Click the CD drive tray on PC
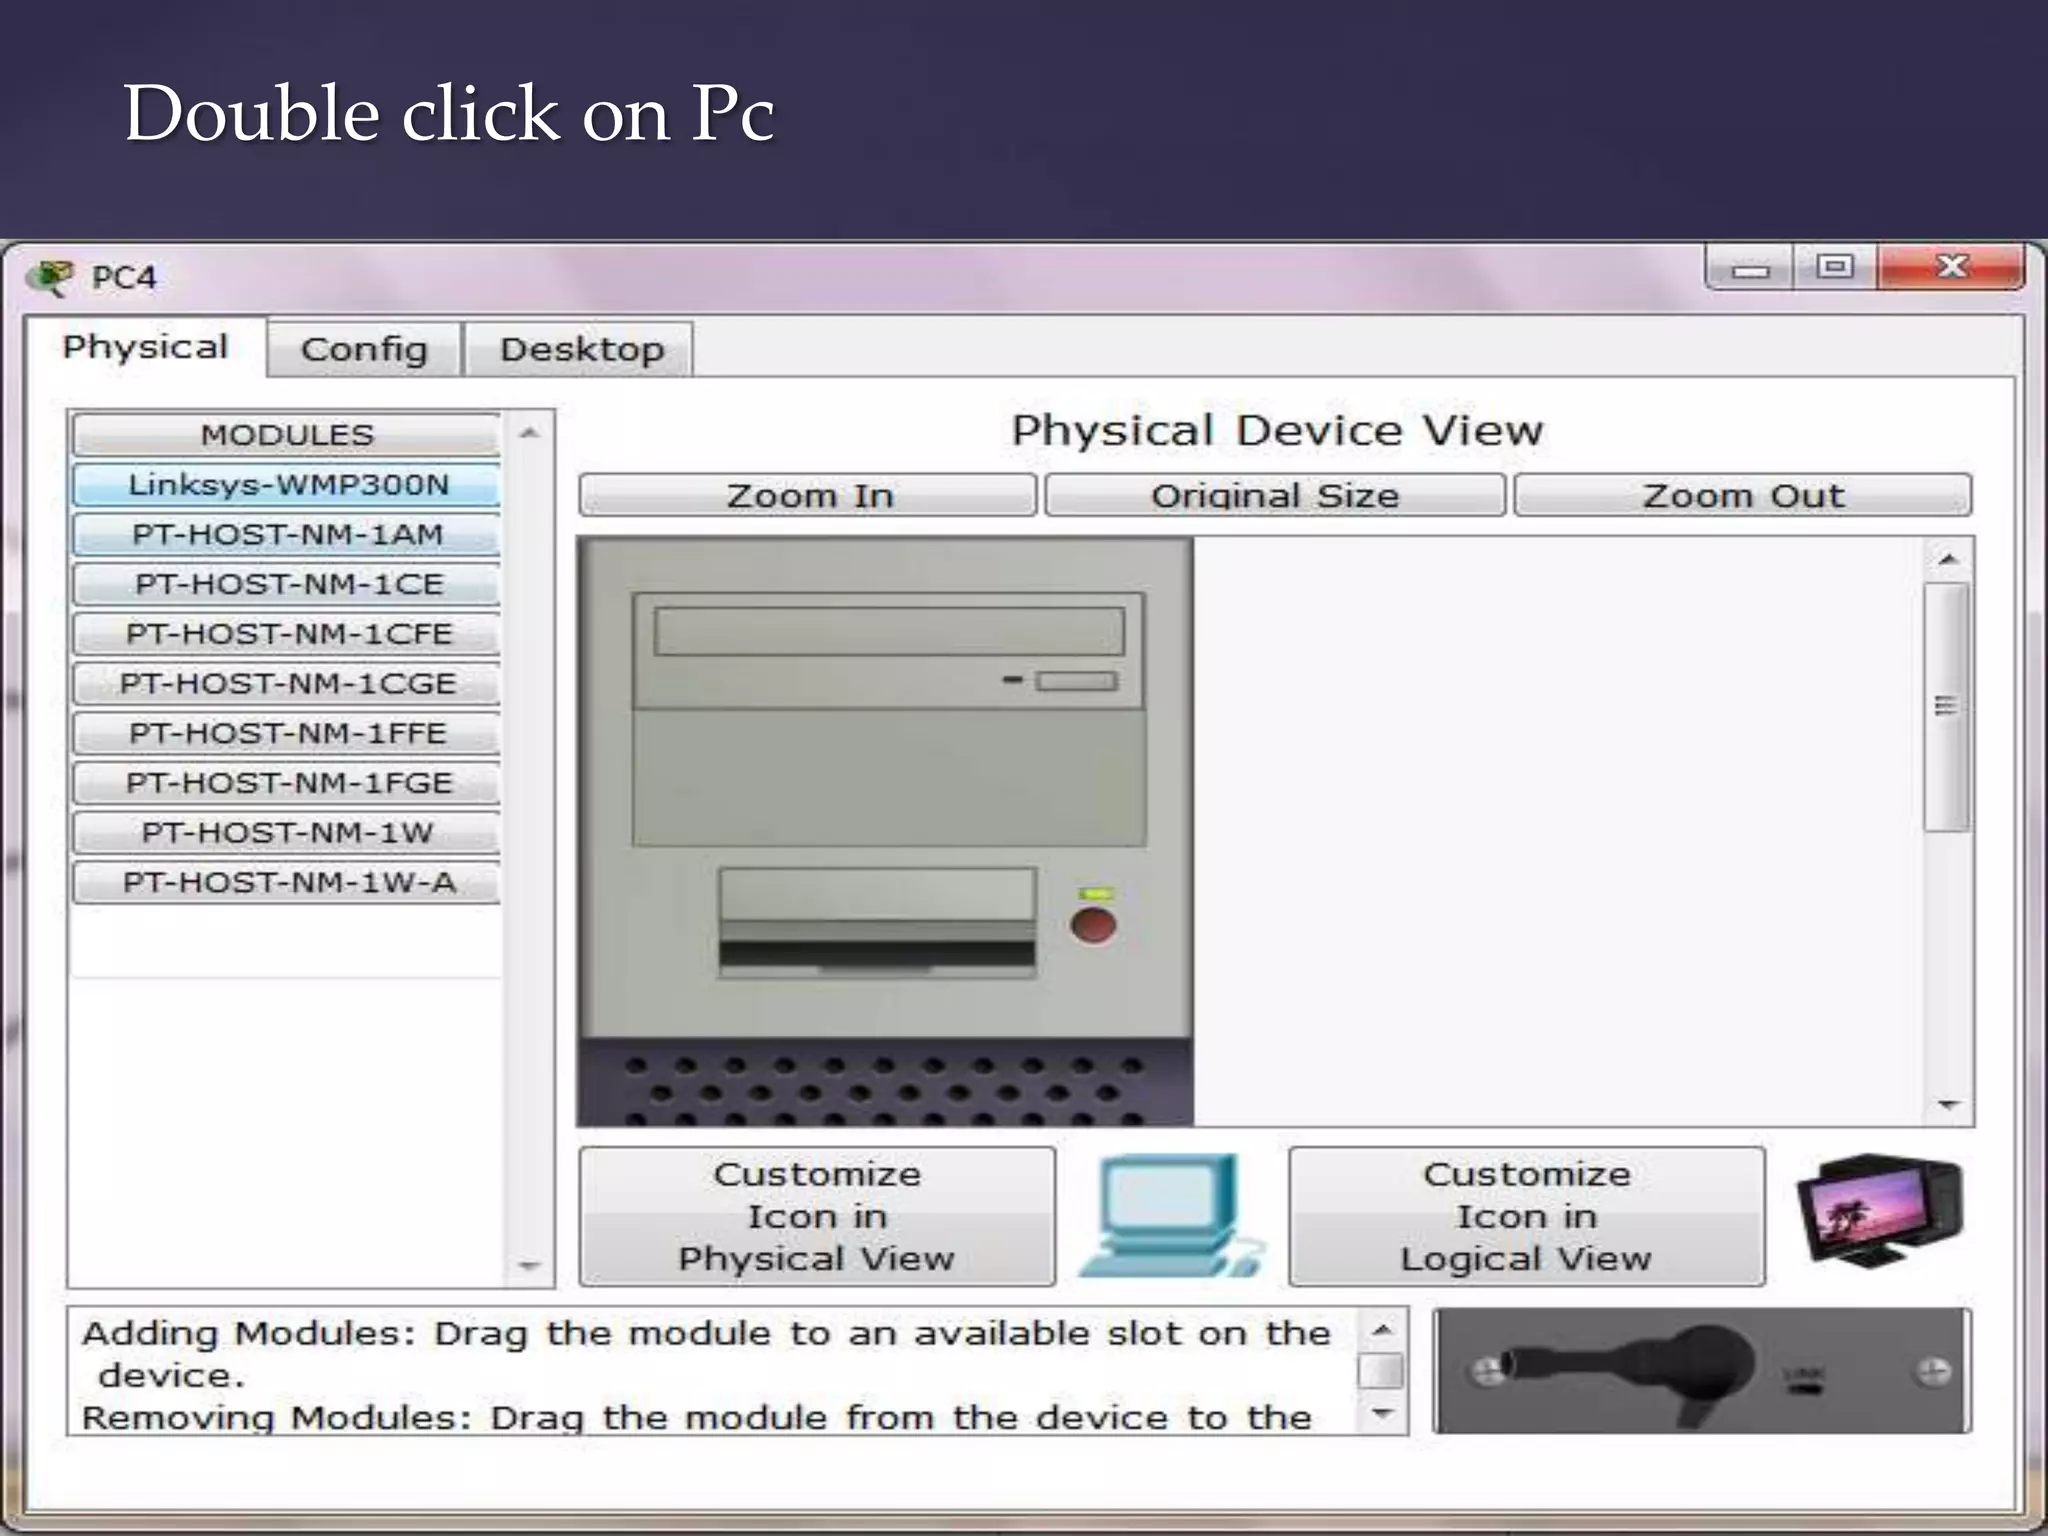This screenshot has height=1536, width=2048. pyautogui.click(x=889, y=632)
